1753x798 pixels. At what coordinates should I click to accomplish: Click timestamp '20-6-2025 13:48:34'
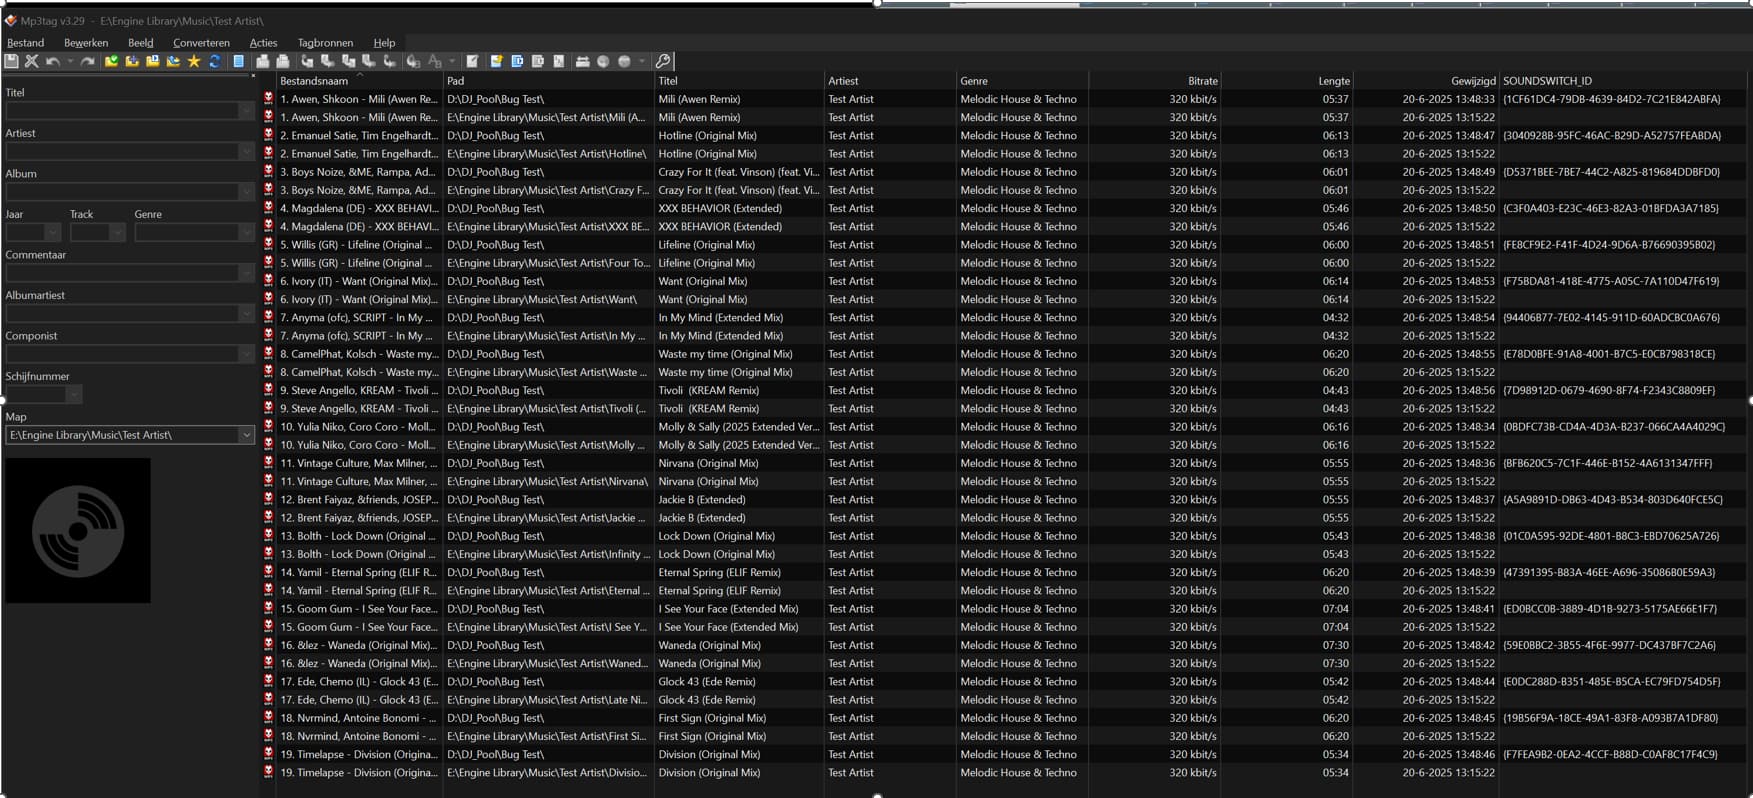(1448, 426)
